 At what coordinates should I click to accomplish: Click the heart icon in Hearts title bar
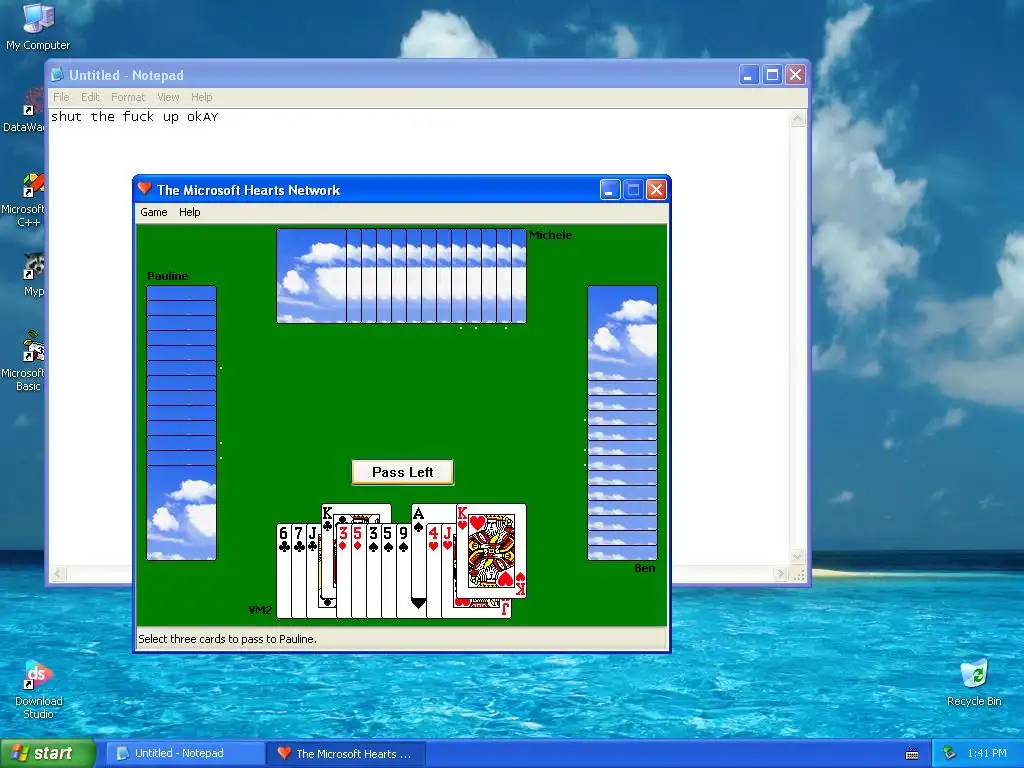coord(145,189)
